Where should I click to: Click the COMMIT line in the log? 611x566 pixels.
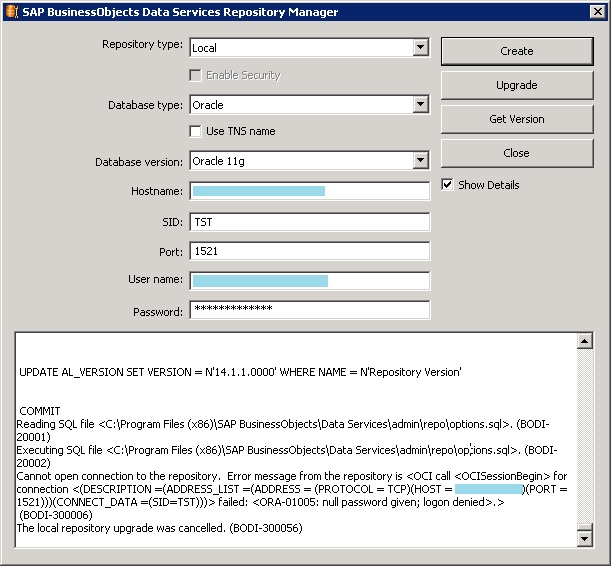point(40,411)
